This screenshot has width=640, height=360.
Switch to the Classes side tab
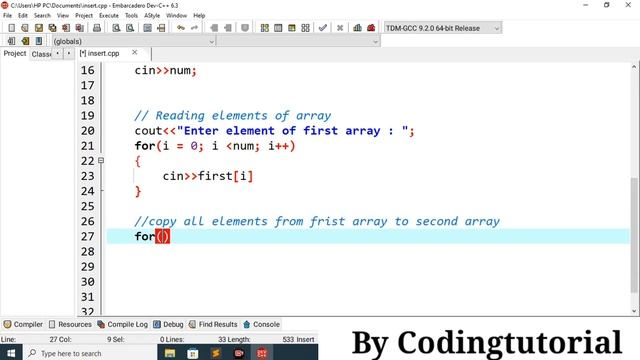click(x=41, y=54)
